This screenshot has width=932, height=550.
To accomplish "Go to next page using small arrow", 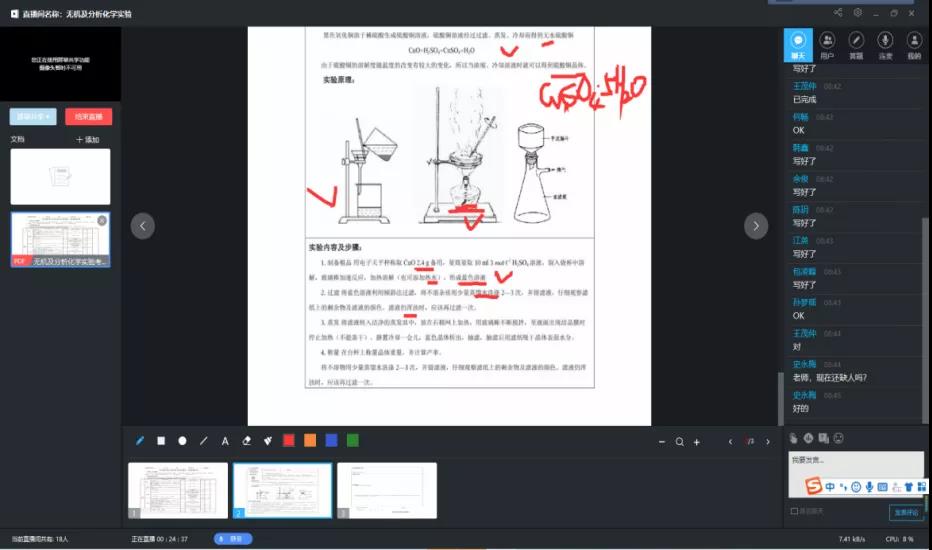I will click(768, 442).
